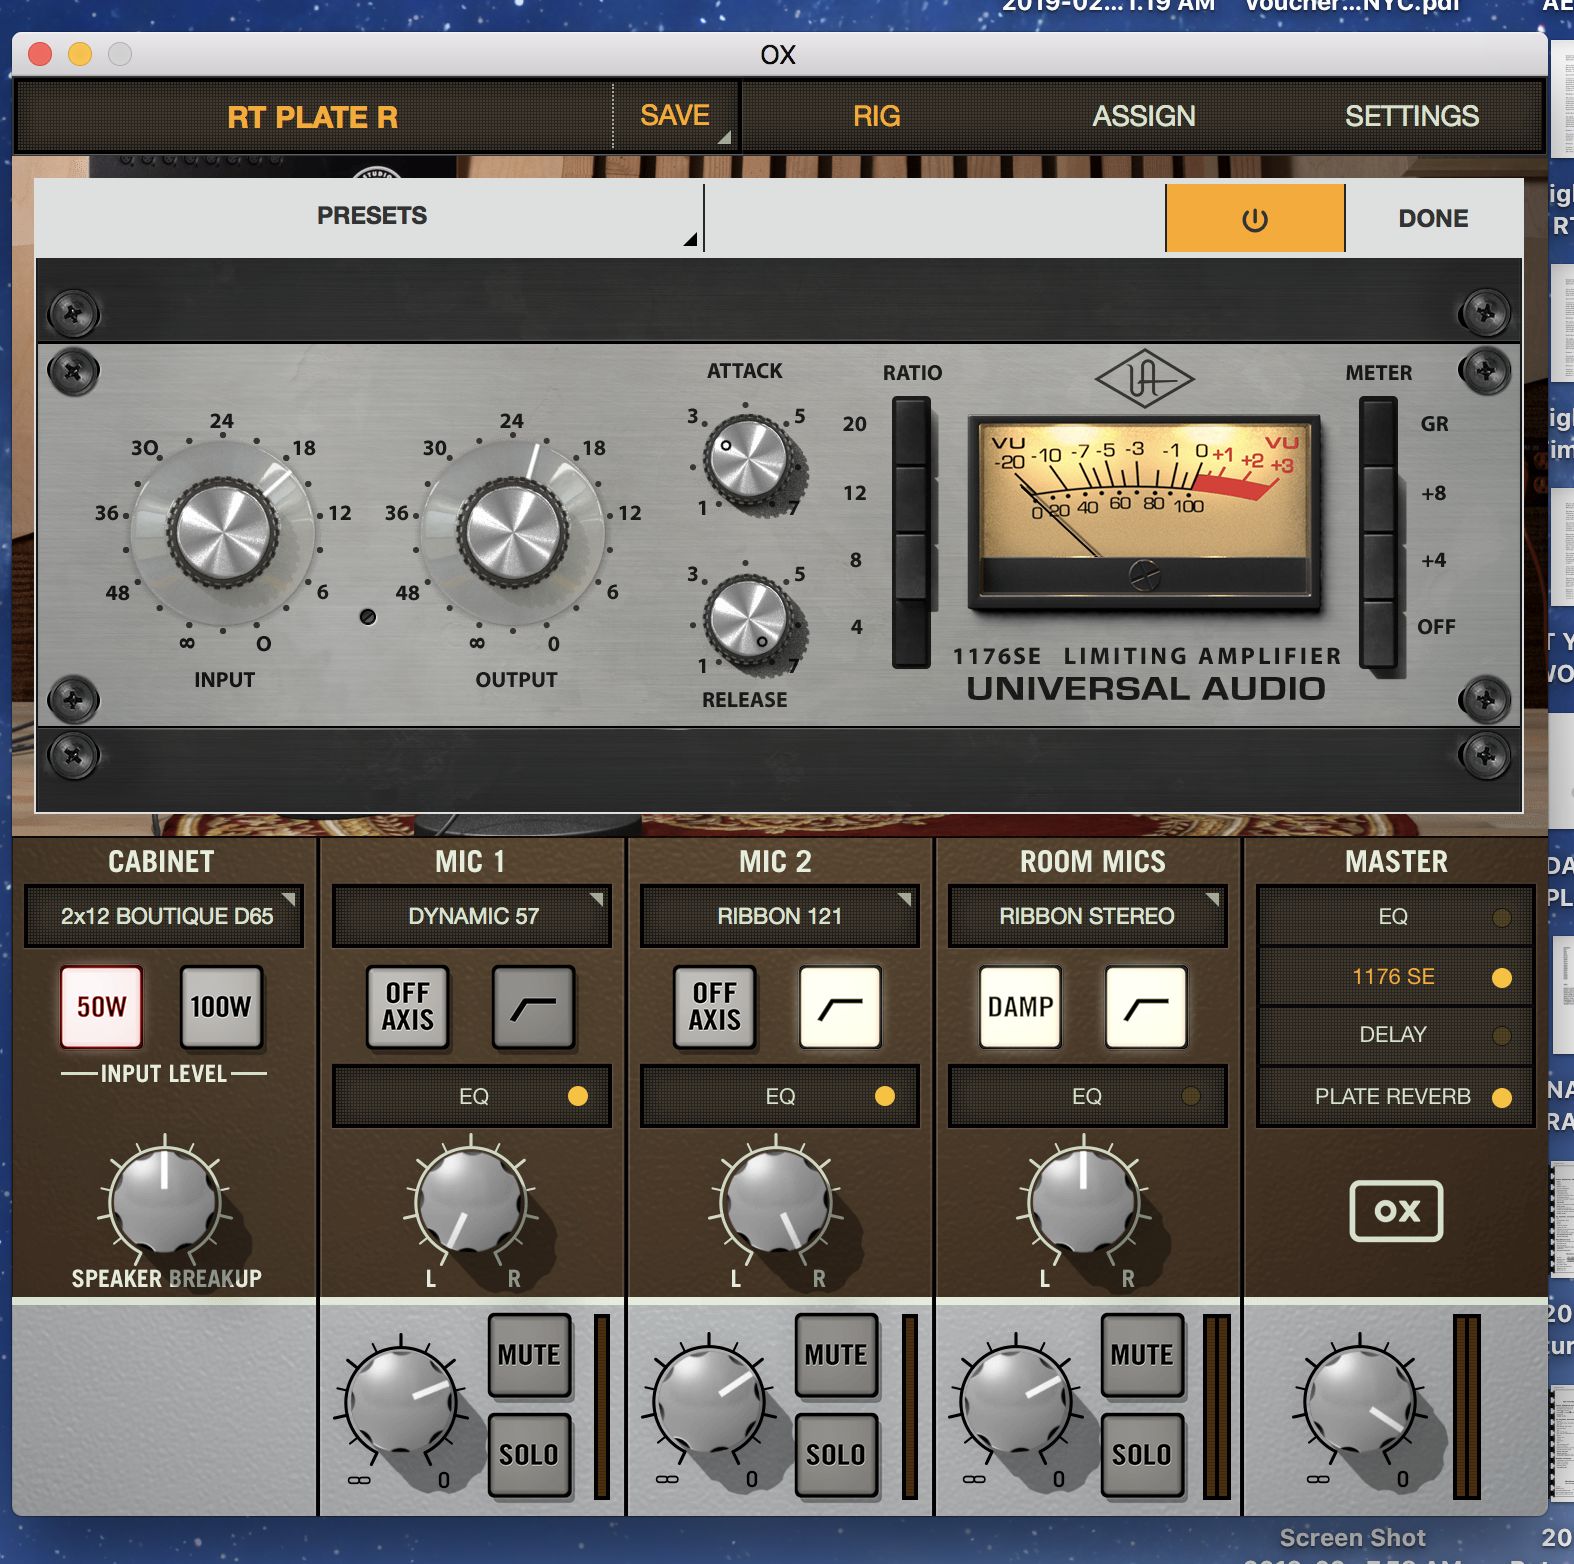This screenshot has height=1564, width=1574.
Task: Open Room Mics EQ
Action: 1087,1096
